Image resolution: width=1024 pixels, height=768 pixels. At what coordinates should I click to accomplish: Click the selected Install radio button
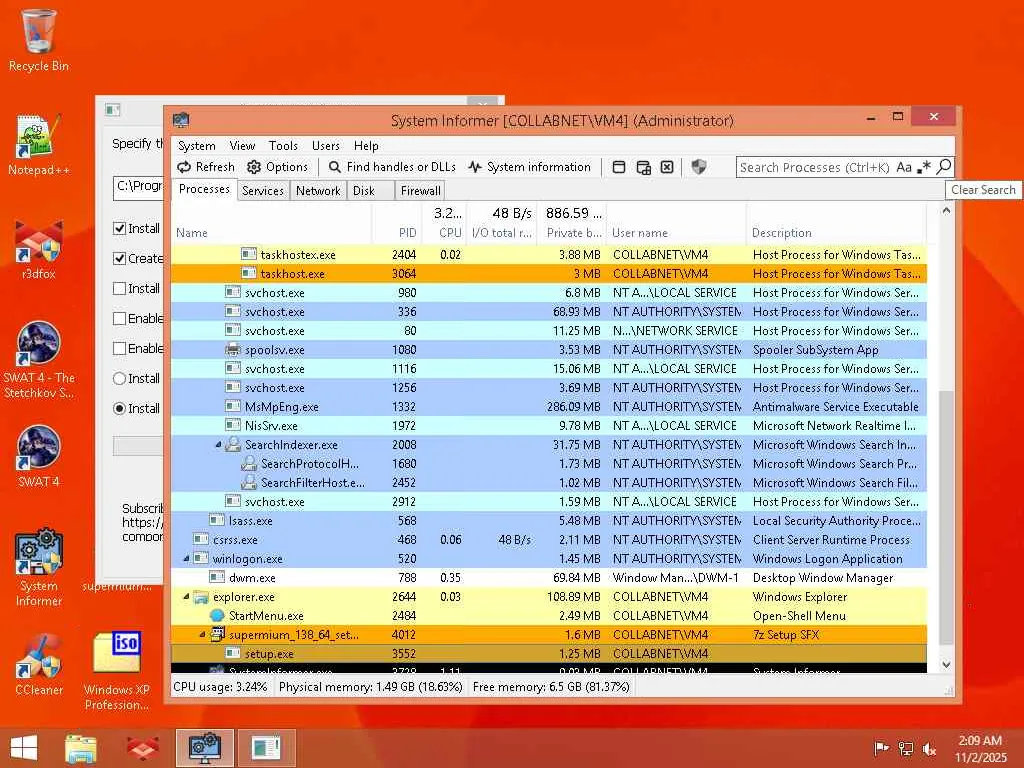120,408
